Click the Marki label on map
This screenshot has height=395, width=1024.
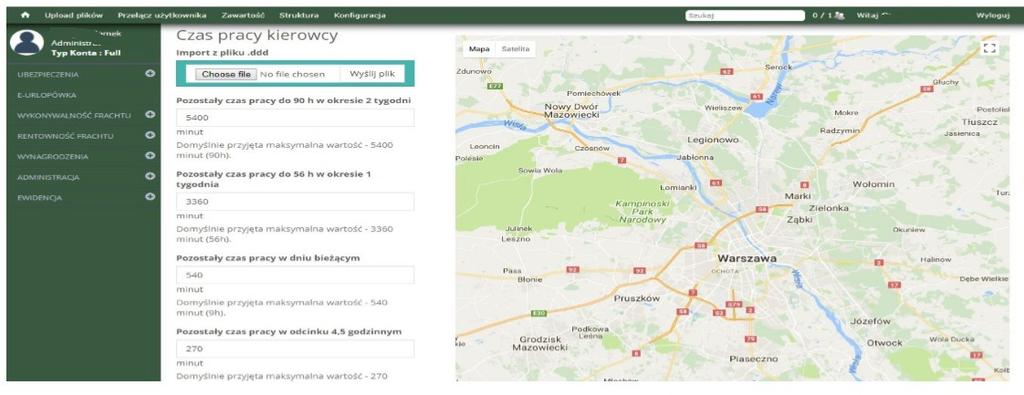tap(798, 196)
